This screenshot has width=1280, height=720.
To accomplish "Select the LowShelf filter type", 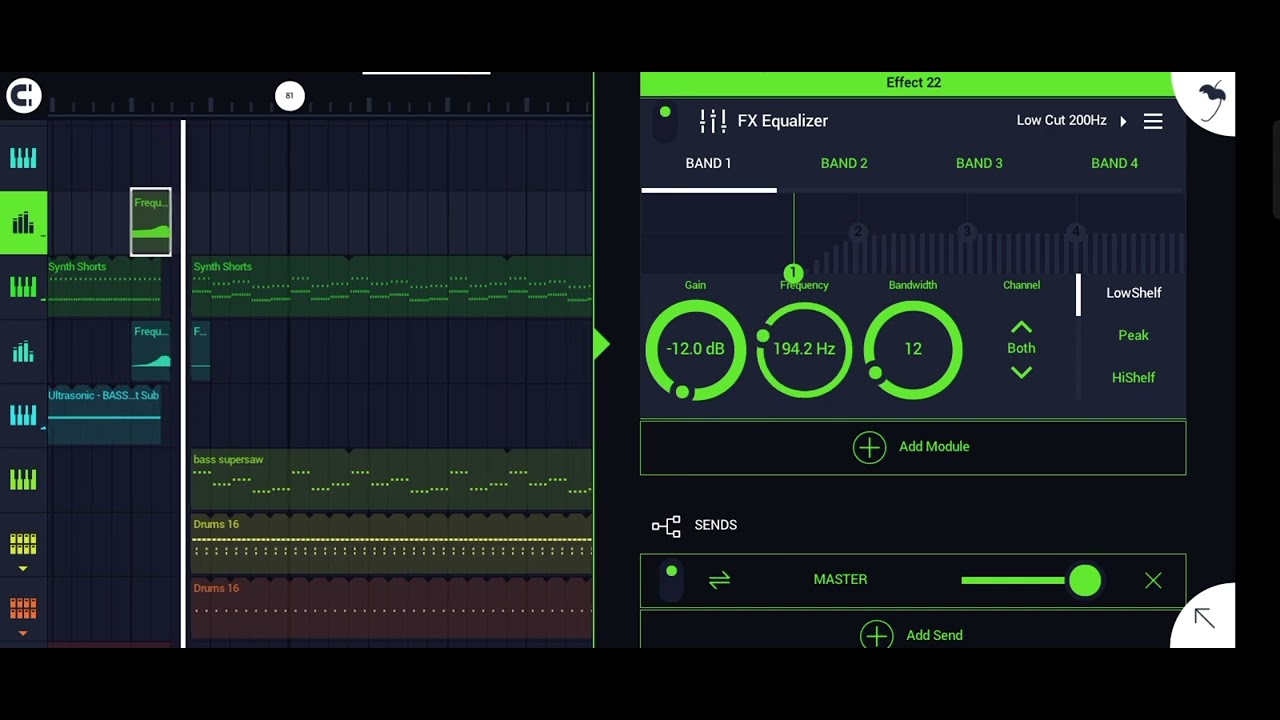I will pos(1133,293).
